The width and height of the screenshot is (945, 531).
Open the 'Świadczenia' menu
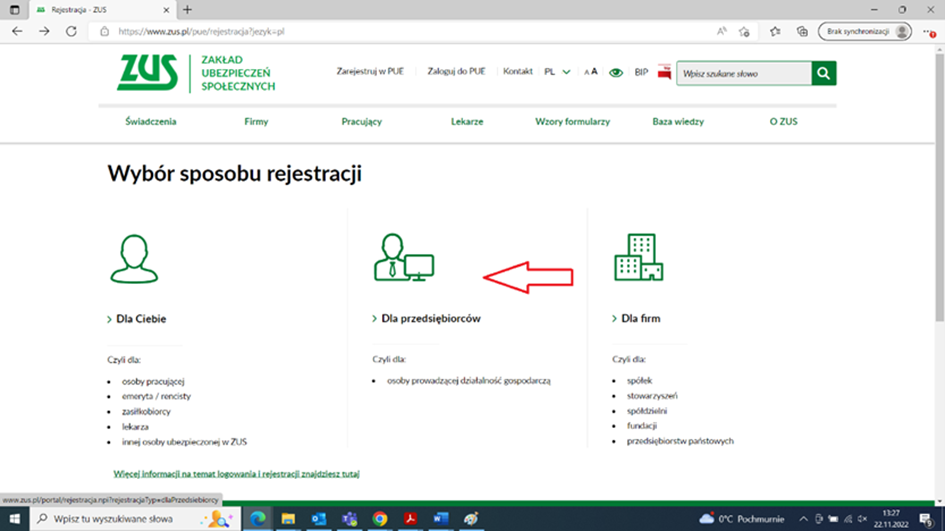(151, 122)
